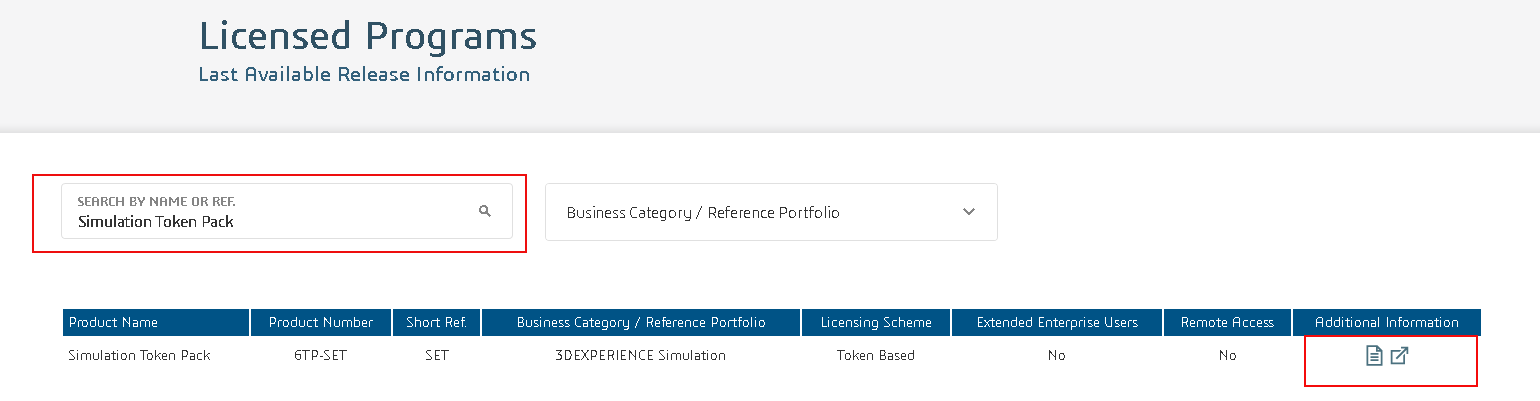Screen dimensions: 1540x401
Task: Click Business Category / Reference Portfolio table header
Action: click(x=641, y=322)
